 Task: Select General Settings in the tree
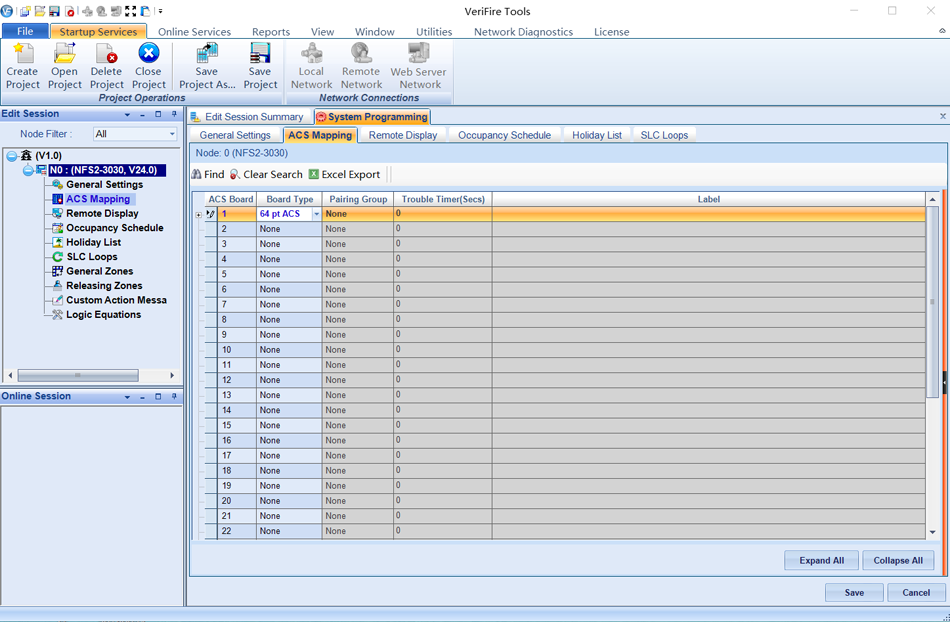point(104,185)
